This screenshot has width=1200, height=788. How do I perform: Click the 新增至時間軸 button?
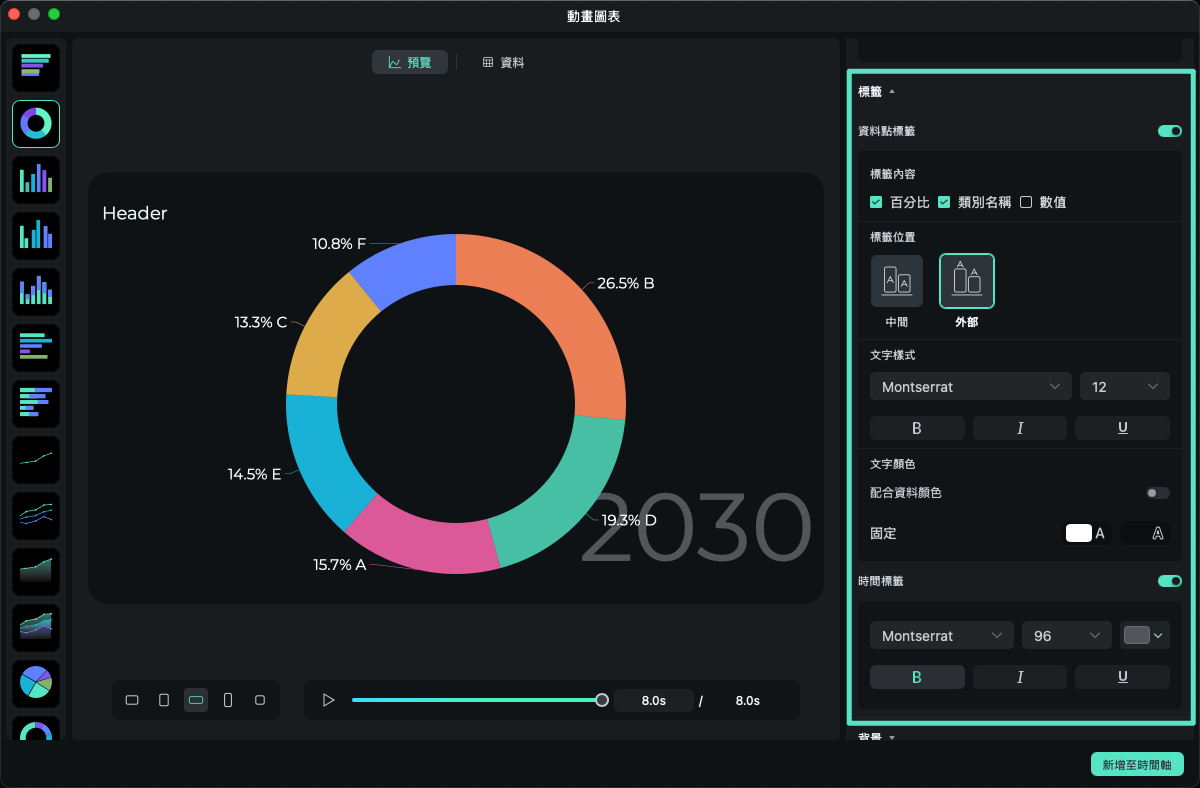tap(1137, 764)
